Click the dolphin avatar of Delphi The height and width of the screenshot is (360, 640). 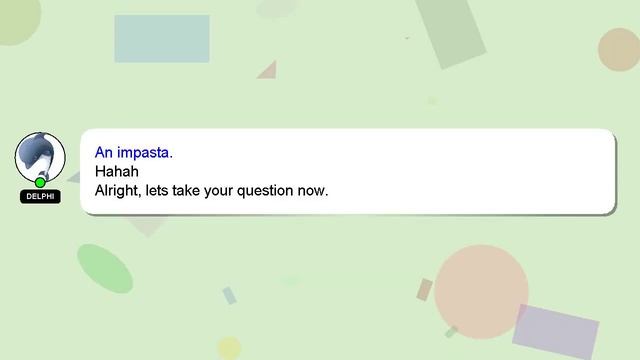pos(40,157)
